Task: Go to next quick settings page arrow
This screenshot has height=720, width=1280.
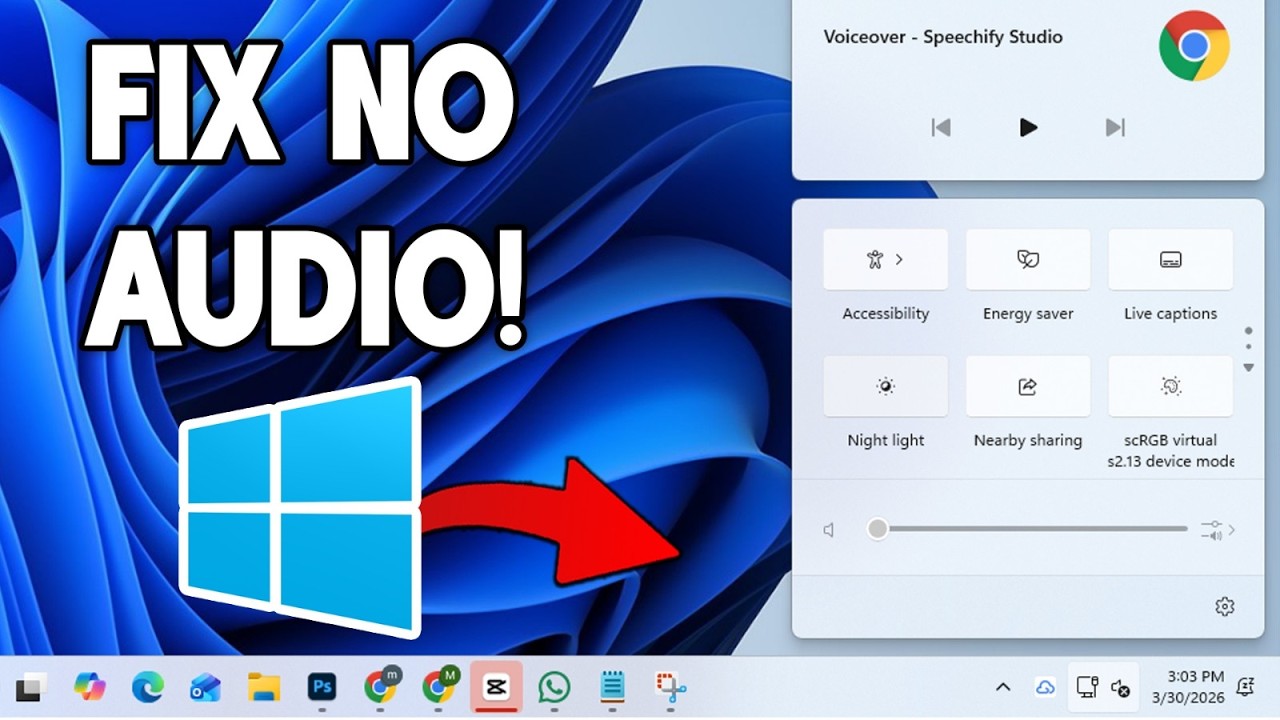Action: coord(1248,368)
